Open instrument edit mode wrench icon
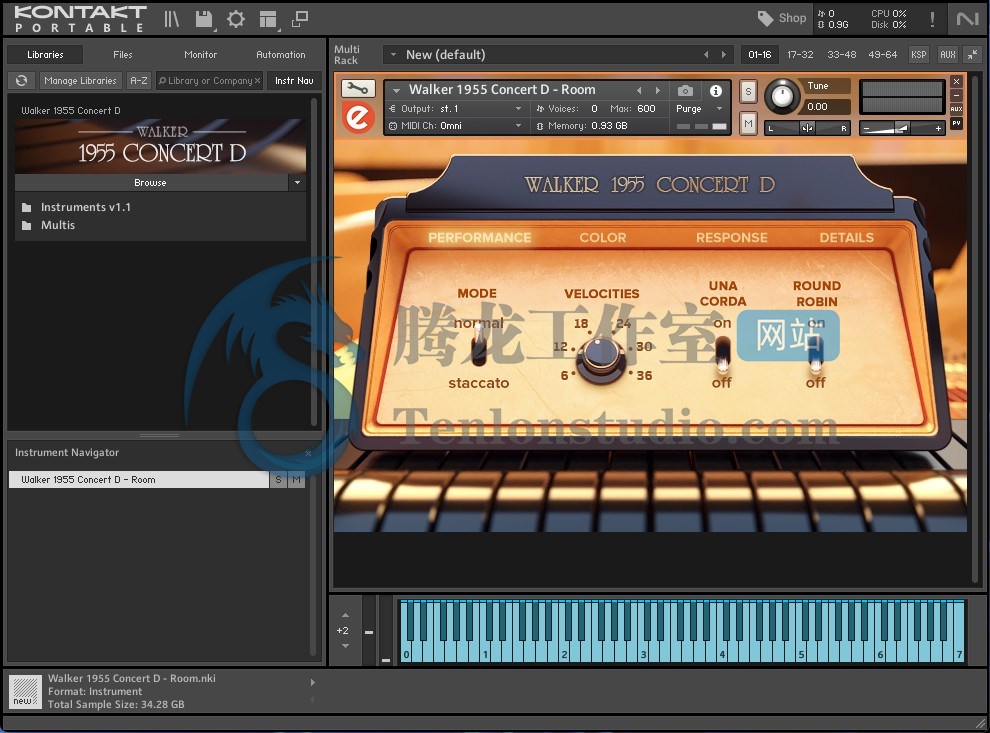Screen dimensions: 990x733 (x=358, y=88)
